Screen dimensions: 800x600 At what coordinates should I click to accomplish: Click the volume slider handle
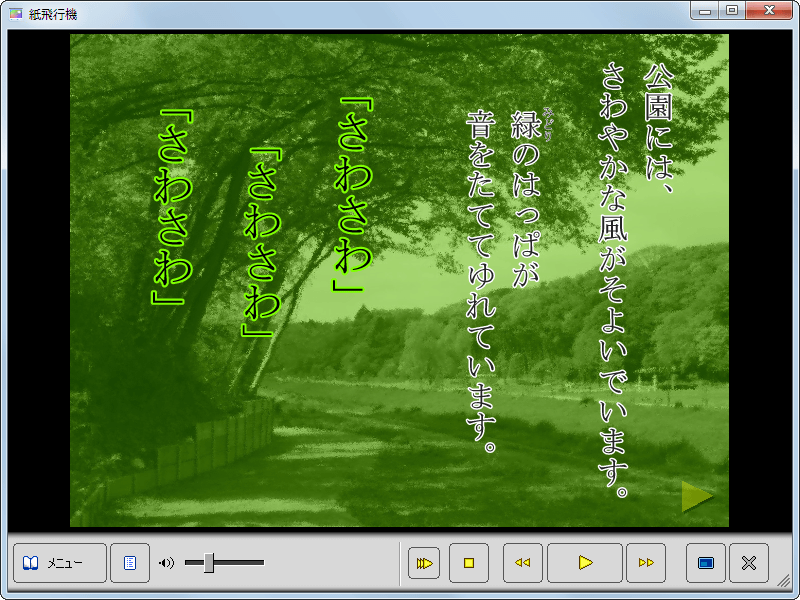209,563
